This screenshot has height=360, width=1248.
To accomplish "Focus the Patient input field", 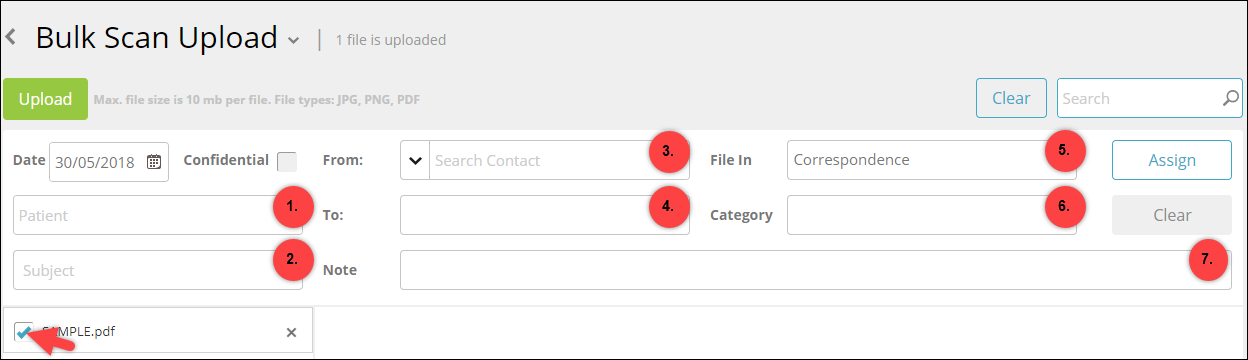I will [158, 215].
